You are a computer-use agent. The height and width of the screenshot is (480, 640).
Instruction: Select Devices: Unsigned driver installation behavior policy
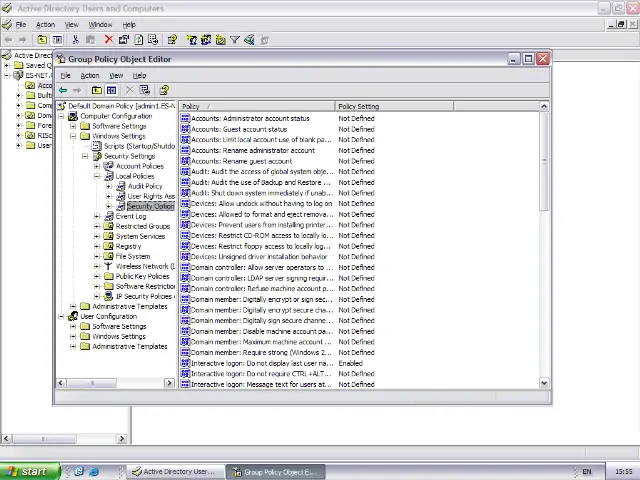click(x=259, y=257)
